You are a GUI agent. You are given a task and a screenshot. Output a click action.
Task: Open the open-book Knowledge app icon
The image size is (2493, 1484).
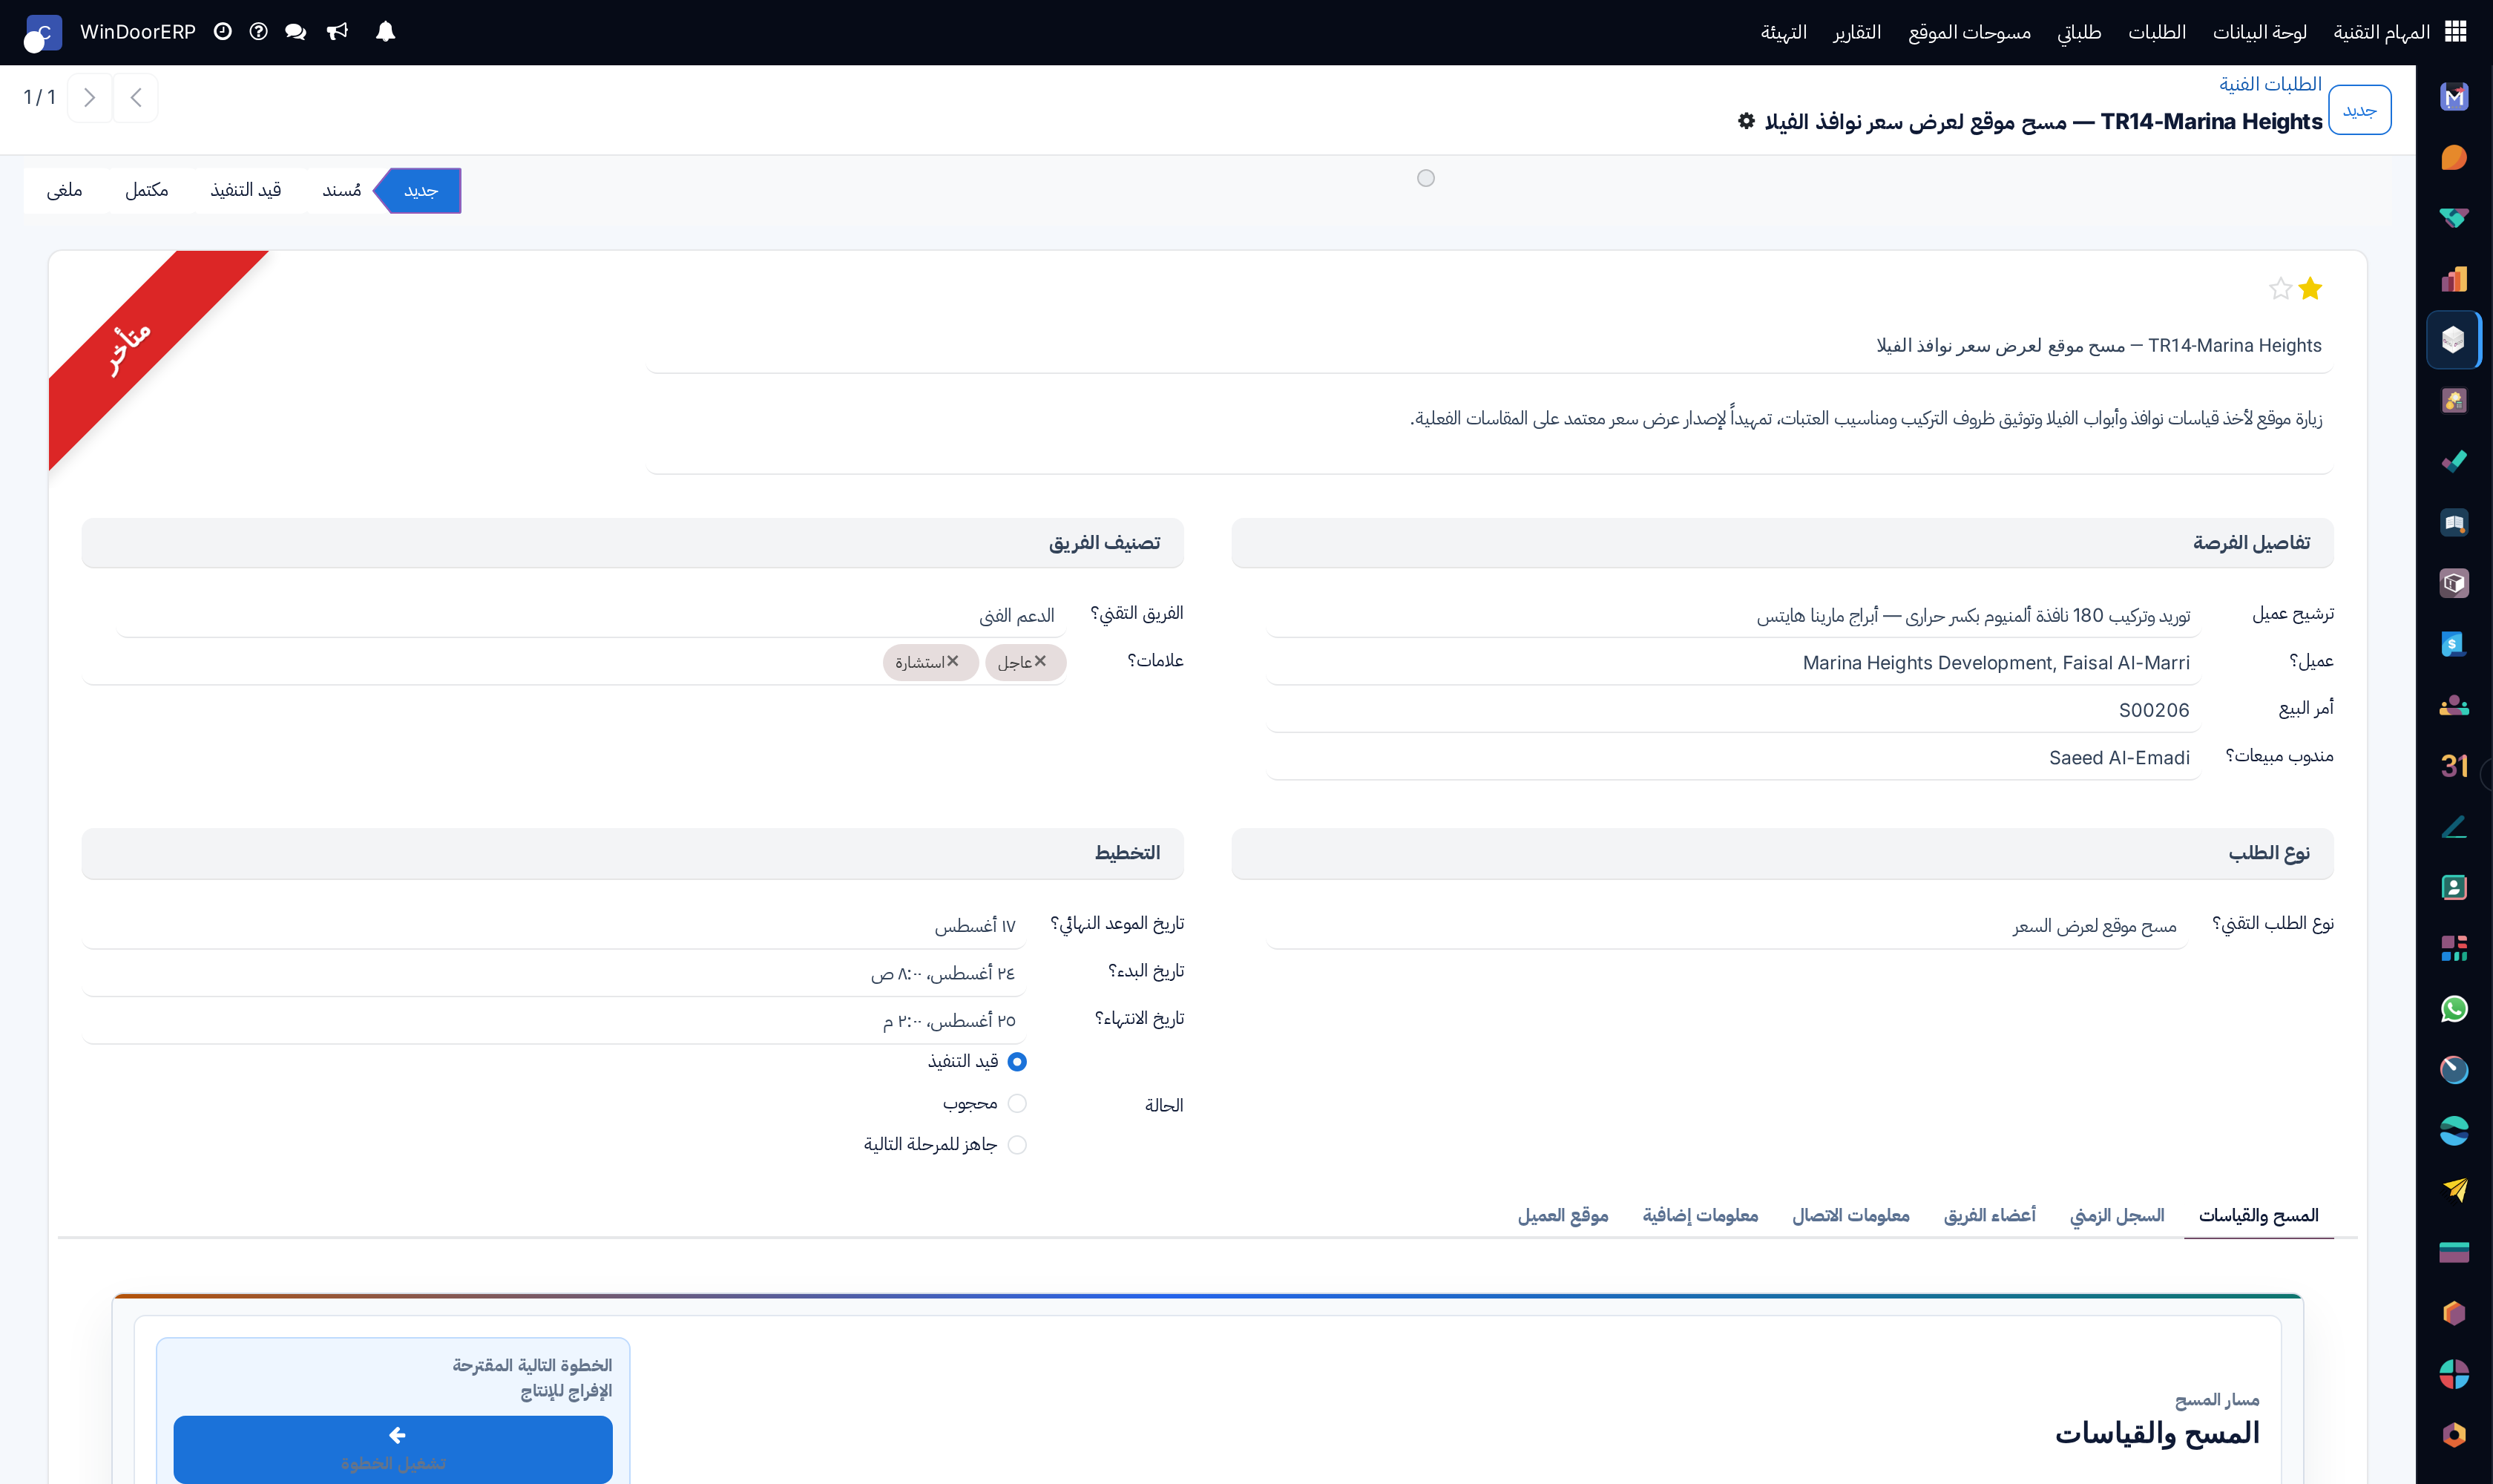click(2454, 522)
